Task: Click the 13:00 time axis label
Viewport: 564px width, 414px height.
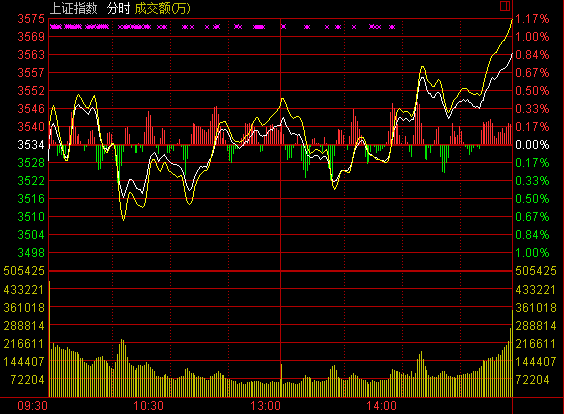Action: 265,406
